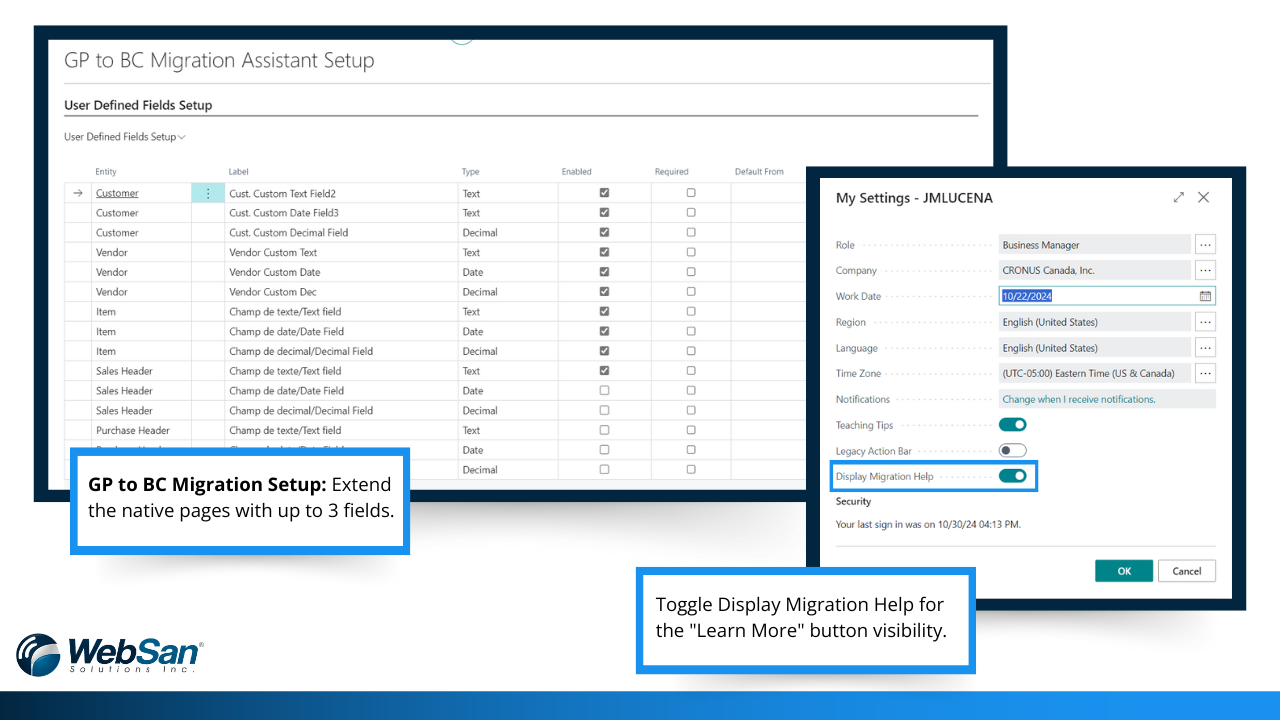Click the Company field CRONUS Canada, Inc.
This screenshot has width=1280, height=720.
coord(1095,271)
